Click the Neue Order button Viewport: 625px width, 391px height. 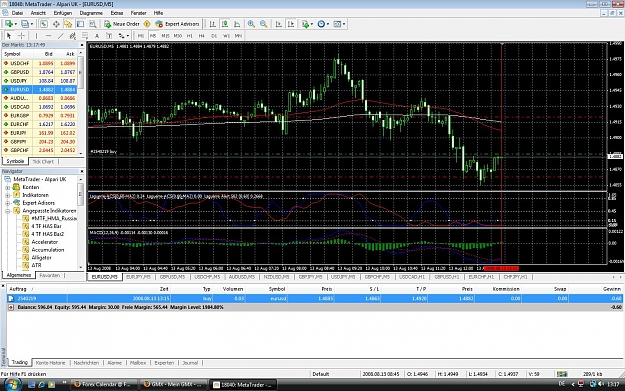coord(122,24)
